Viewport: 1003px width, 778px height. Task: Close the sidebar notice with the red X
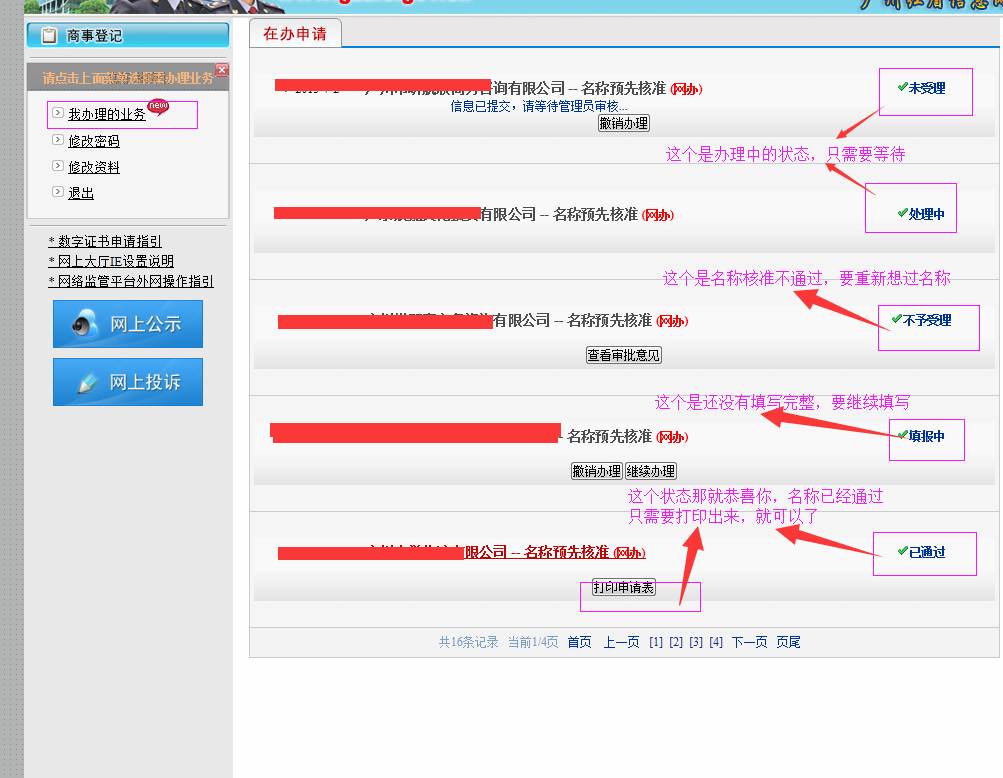pyautogui.click(x=222, y=70)
